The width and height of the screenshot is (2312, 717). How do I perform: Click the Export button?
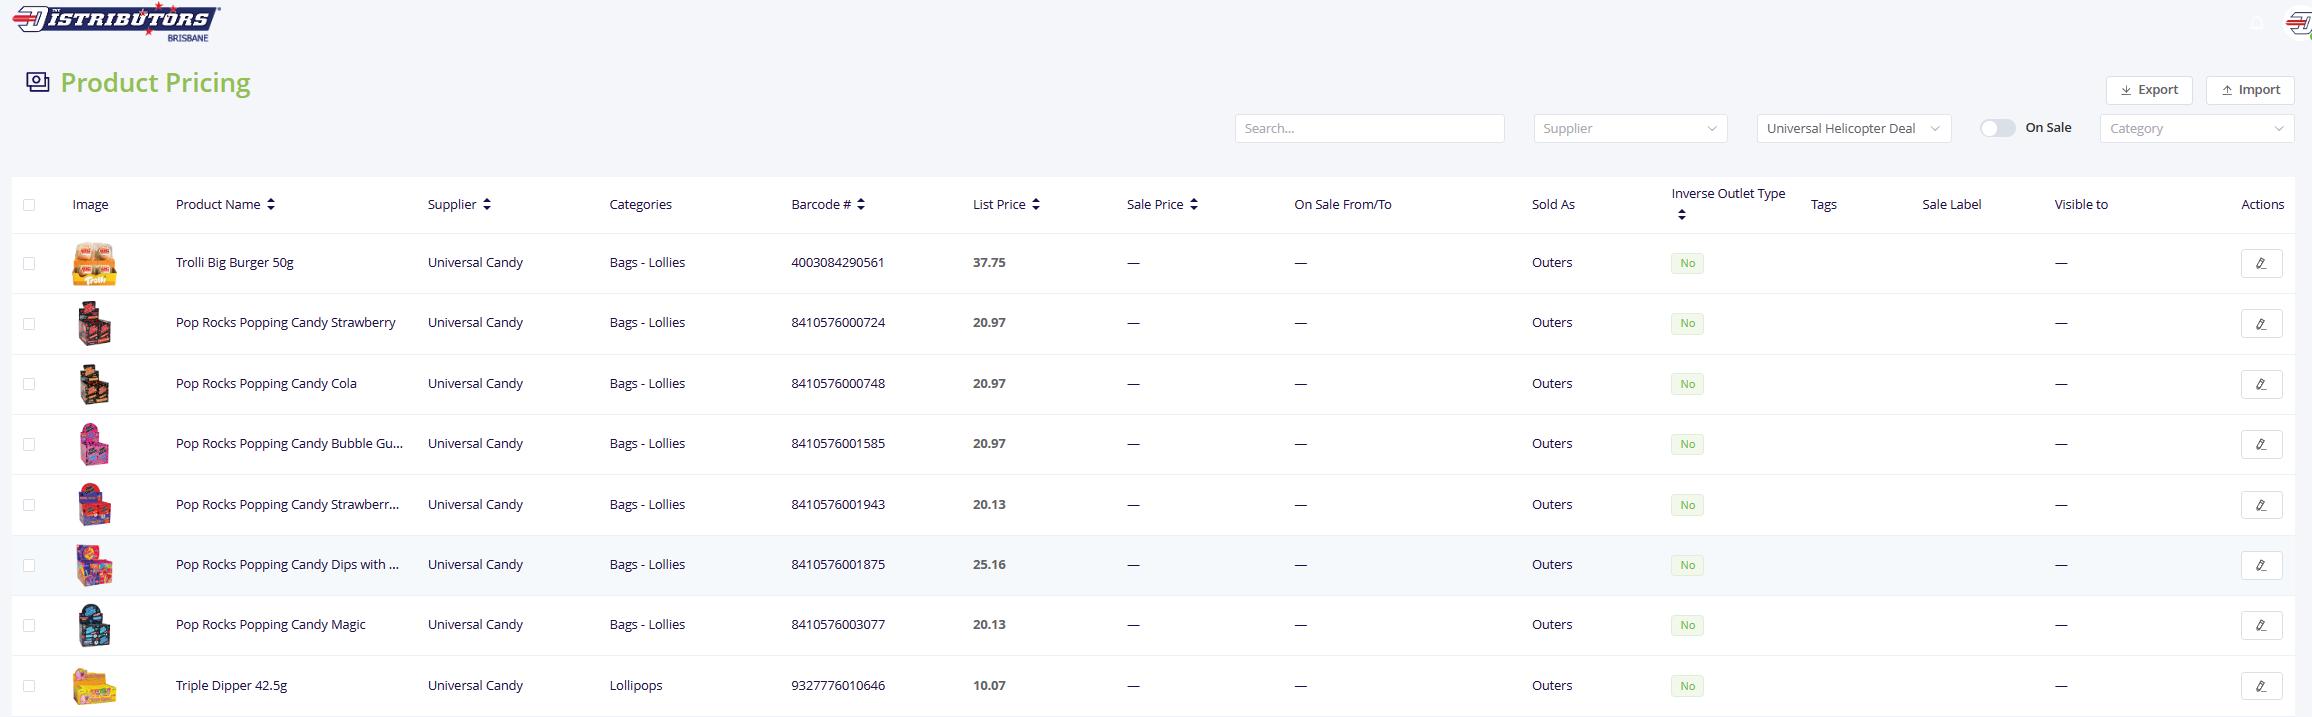coord(2149,90)
